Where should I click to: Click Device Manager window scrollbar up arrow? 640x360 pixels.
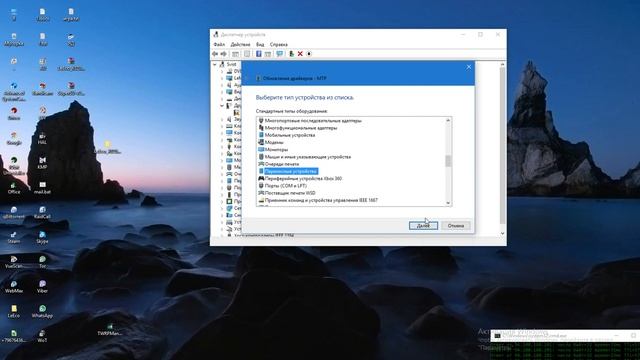(502, 64)
